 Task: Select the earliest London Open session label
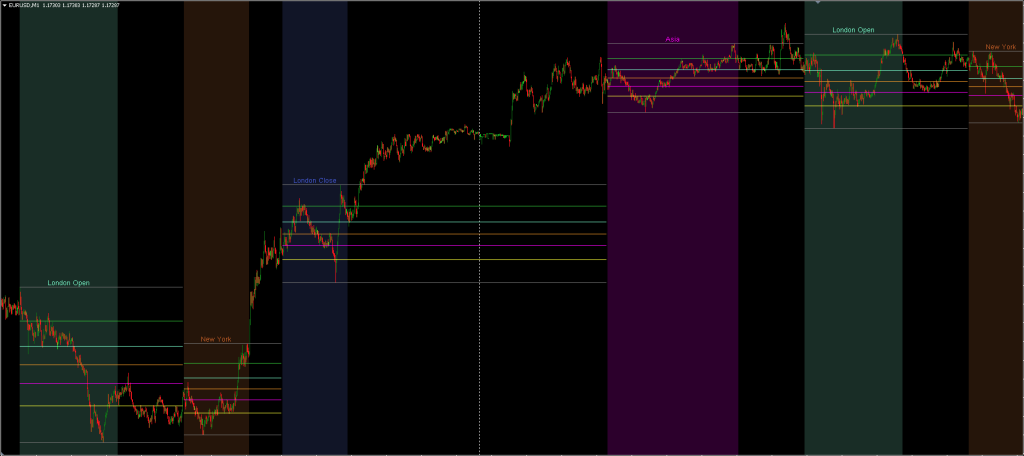pos(69,283)
